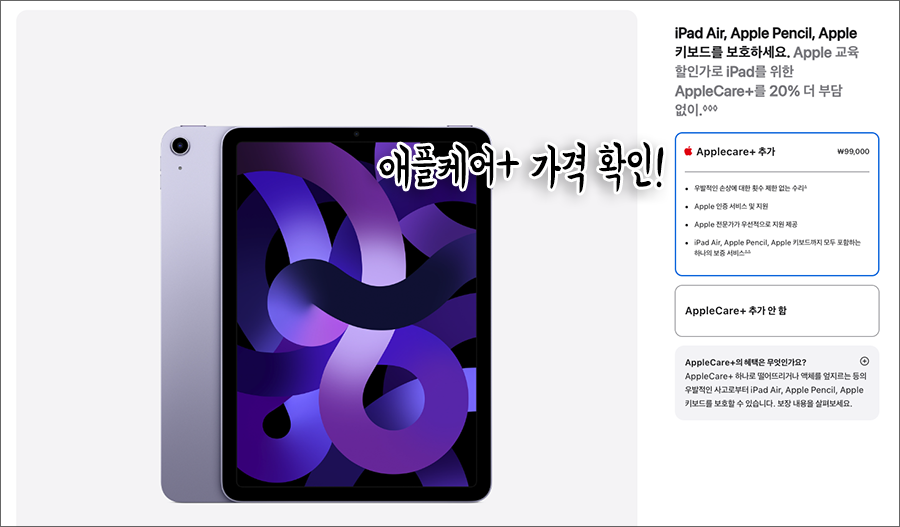Click bullet about 하나의 보증 서비스
The width and height of the screenshot is (900, 527).
777,247
